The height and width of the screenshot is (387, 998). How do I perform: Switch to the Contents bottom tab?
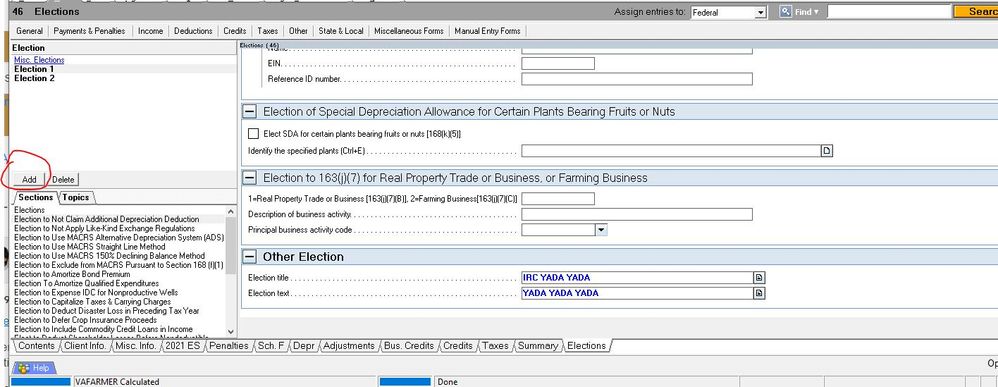36,346
